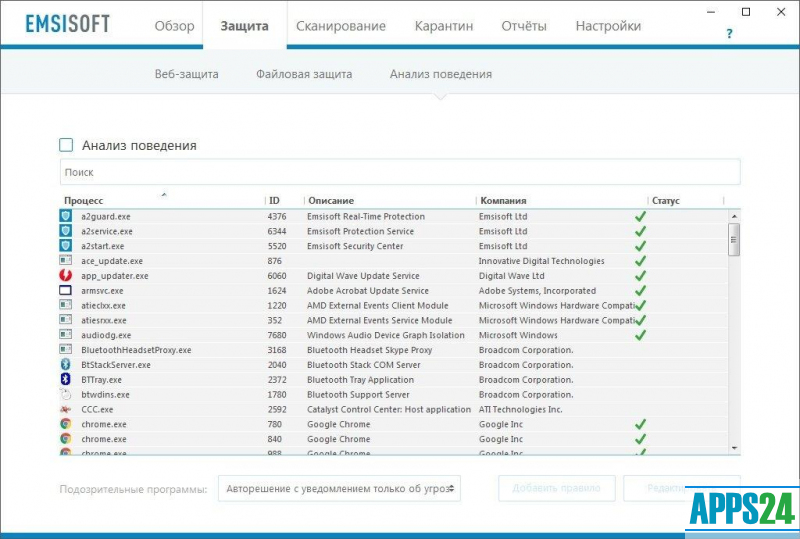The height and width of the screenshot is (539, 800).
Task: Click green status checkmark for audiodg.exe
Action: [x=640, y=335]
